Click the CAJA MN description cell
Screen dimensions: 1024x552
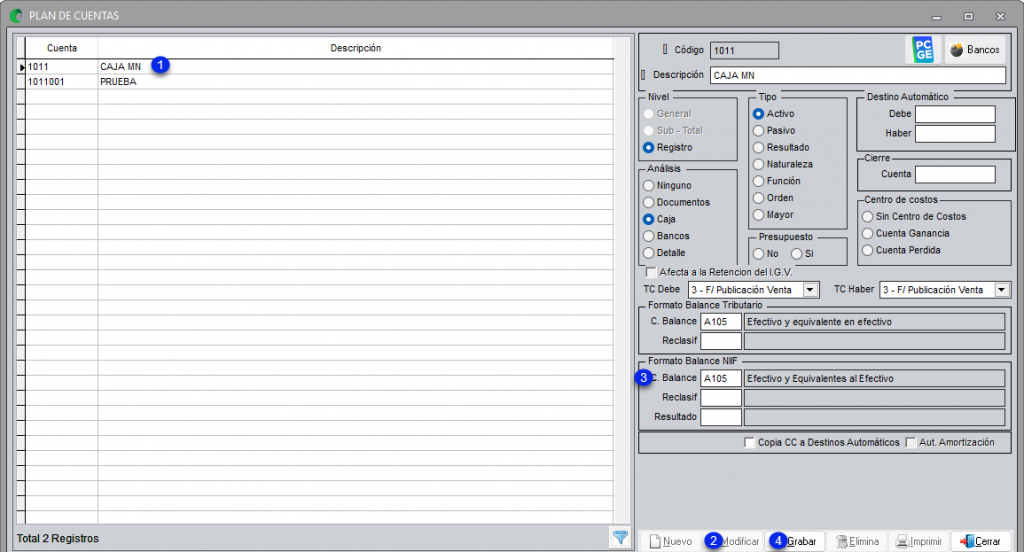click(x=355, y=67)
